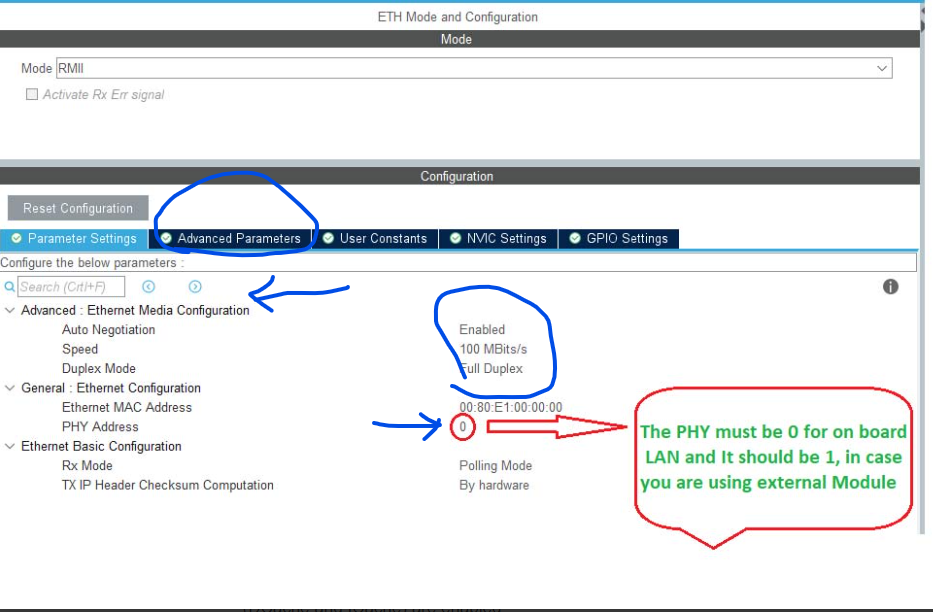933x612 pixels.
Task: Click the right circular arrow beside the search box
Action: [194, 287]
